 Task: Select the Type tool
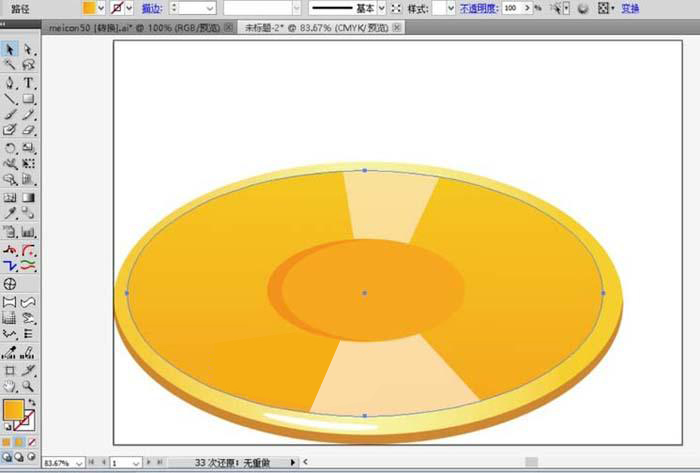coord(29,83)
